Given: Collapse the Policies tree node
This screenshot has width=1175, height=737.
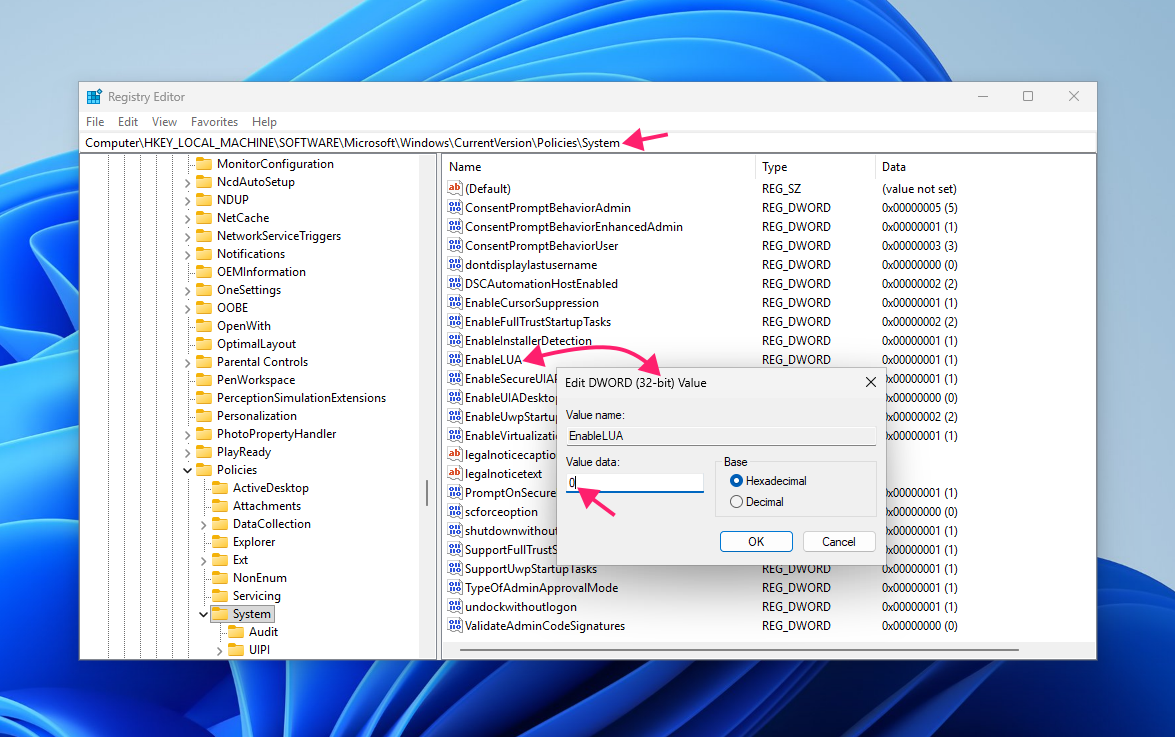Looking at the screenshot, I should [x=187, y=470].
